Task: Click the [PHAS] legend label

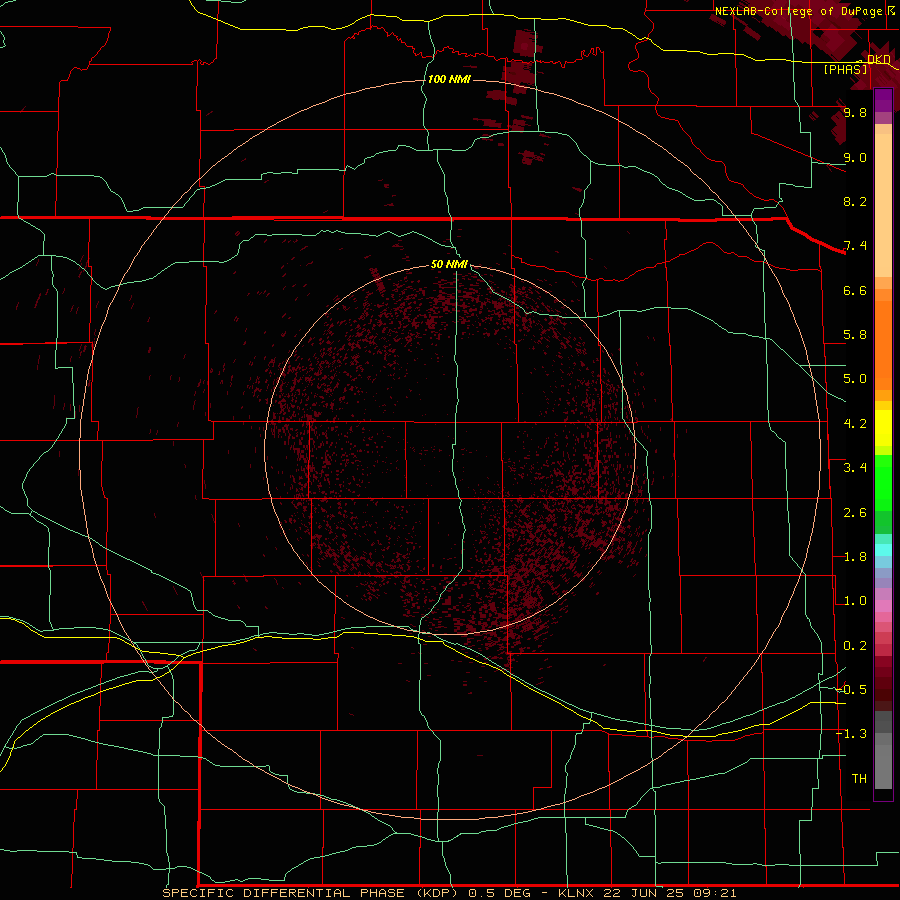Action: [845, 69]
